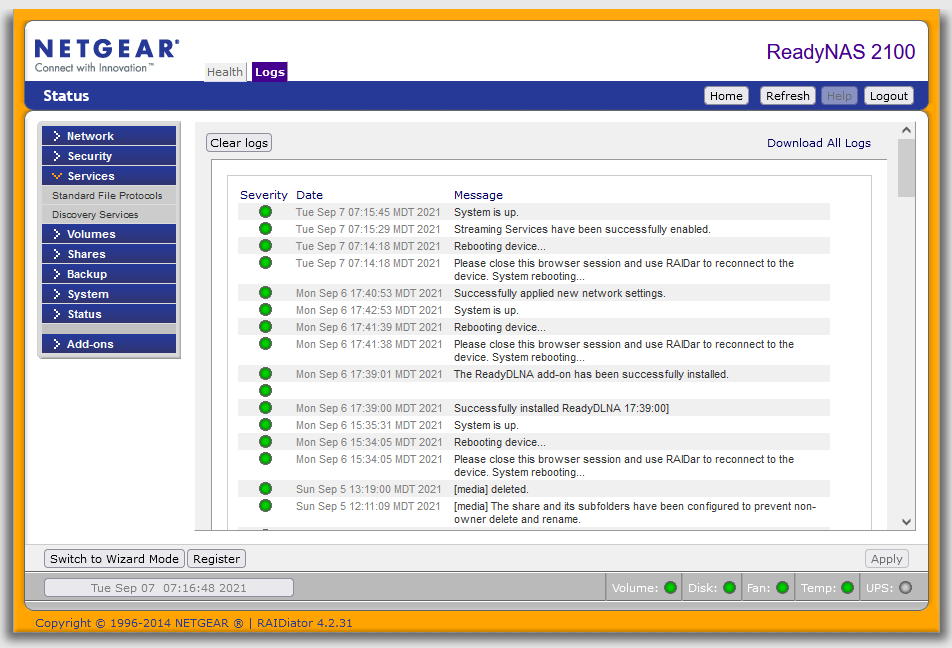This screenshot has width=952, height=648.
Task: Collapse the Services sidebar section
Action: (109, 176)
